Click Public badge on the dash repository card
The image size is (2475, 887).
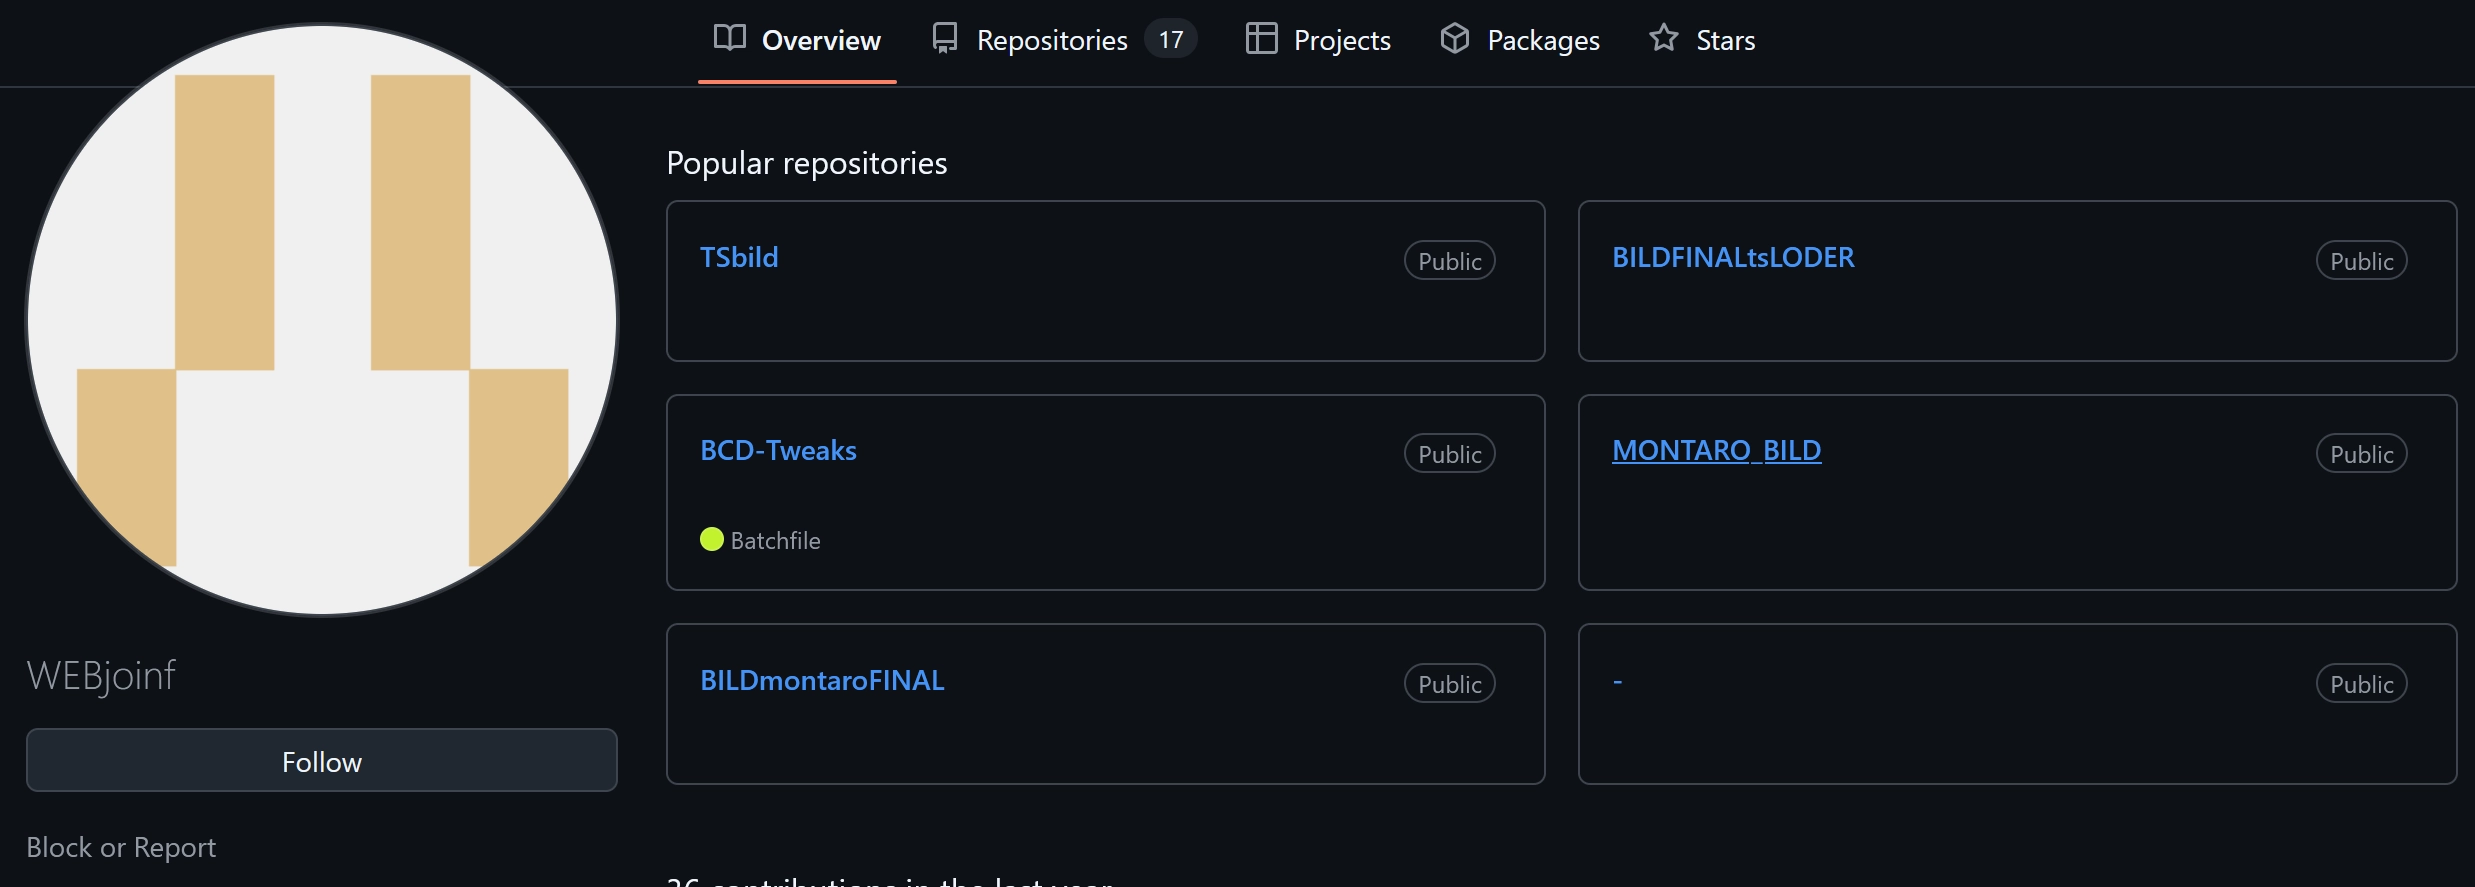point(2361,683)
